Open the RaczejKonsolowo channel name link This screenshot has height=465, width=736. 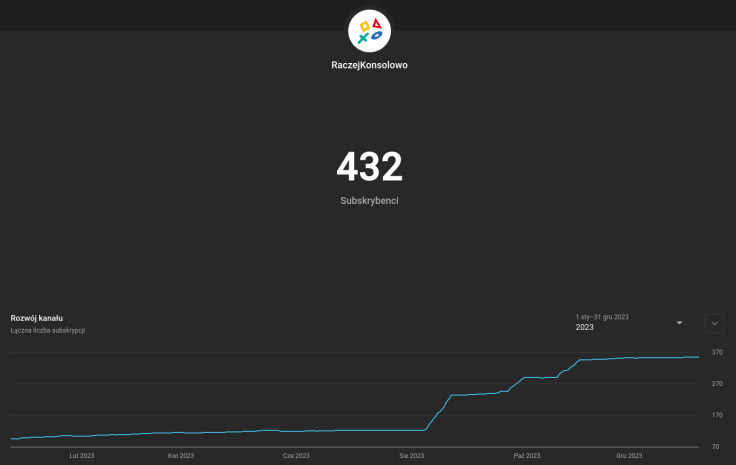[x=369, y=65]
